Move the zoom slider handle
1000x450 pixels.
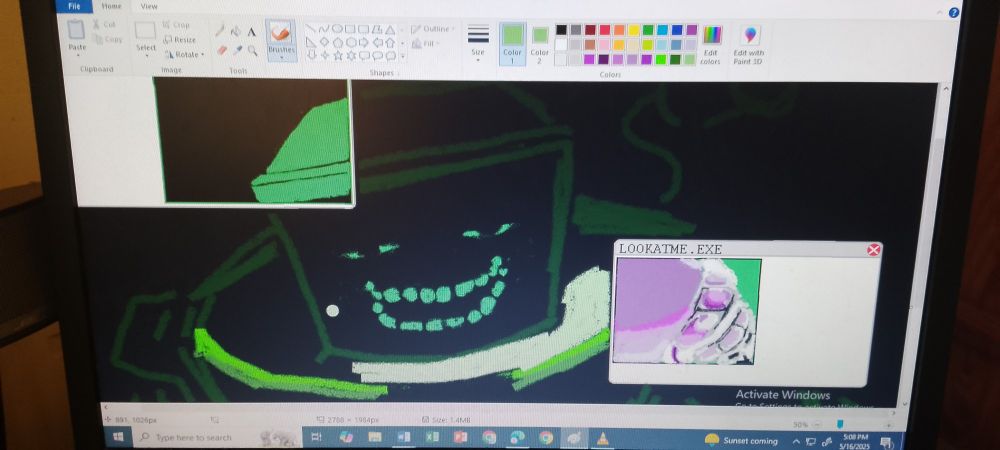point(840,424)
